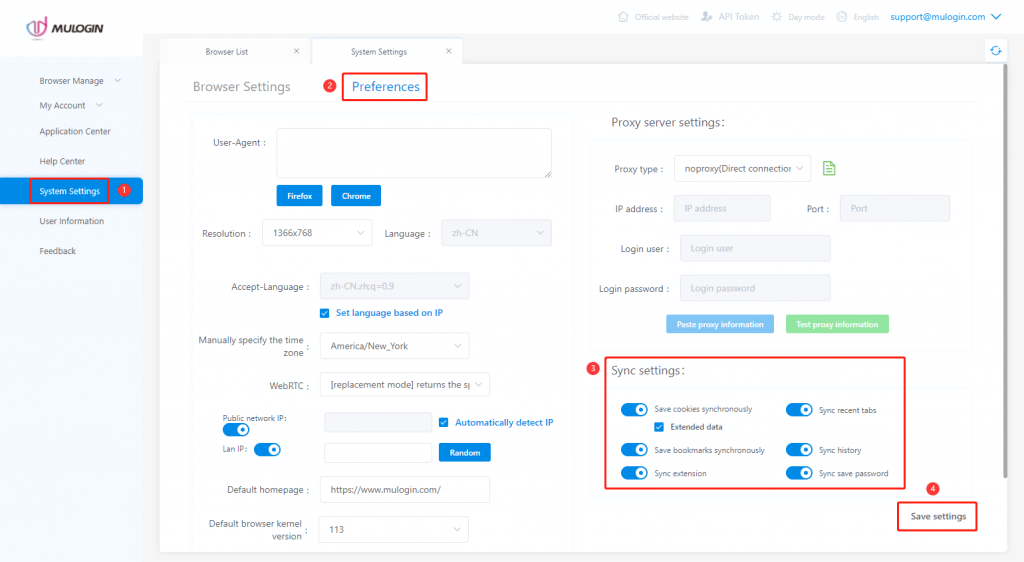This screenshot has height=562, width=1024.
Task: Open User Information in sidebar
Action: coord(71,221)
